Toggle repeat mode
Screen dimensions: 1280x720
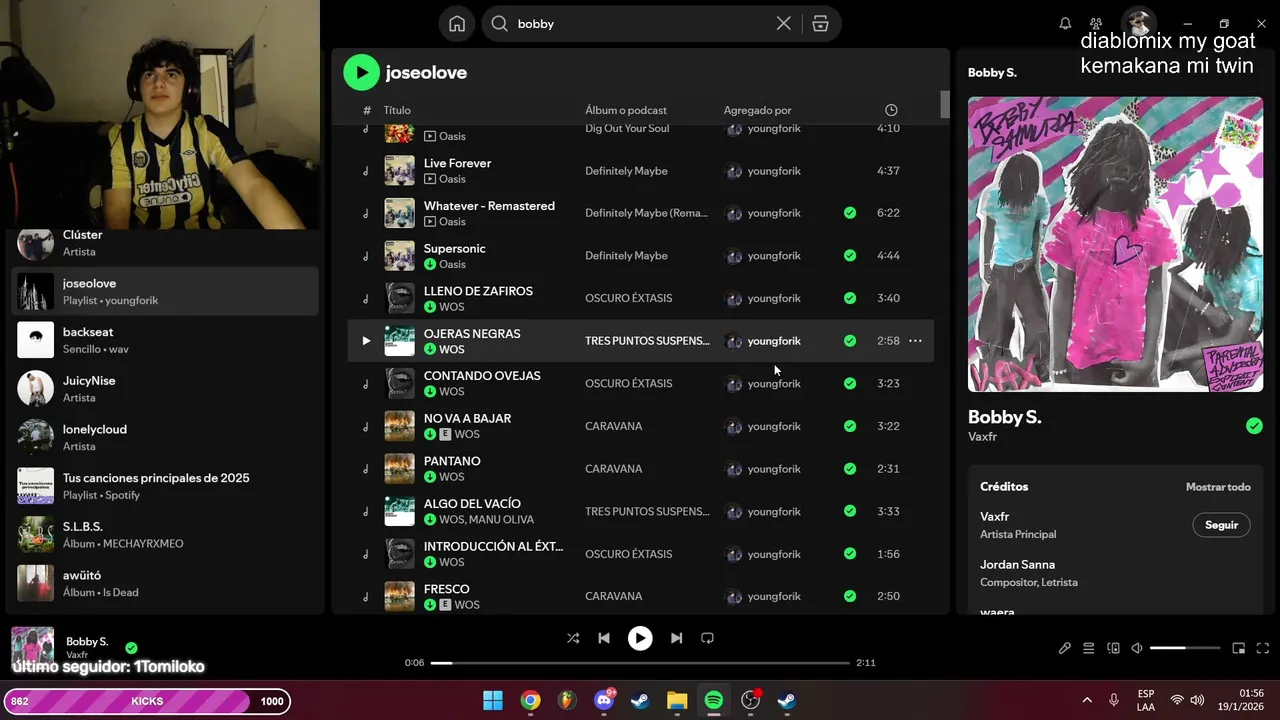[x=707, y=638]
